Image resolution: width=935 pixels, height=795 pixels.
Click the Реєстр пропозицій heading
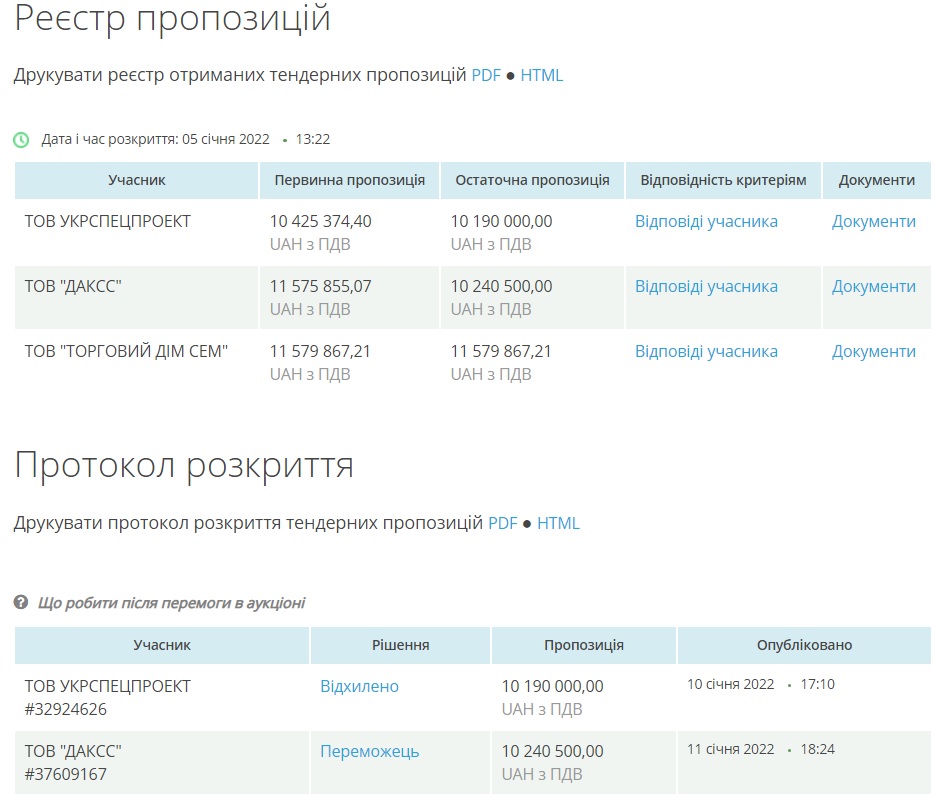tap(172, 18)
